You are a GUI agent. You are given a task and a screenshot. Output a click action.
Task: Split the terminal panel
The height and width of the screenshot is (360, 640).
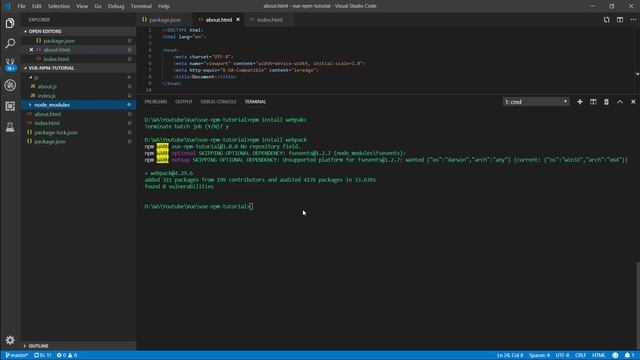pos(593,102)
